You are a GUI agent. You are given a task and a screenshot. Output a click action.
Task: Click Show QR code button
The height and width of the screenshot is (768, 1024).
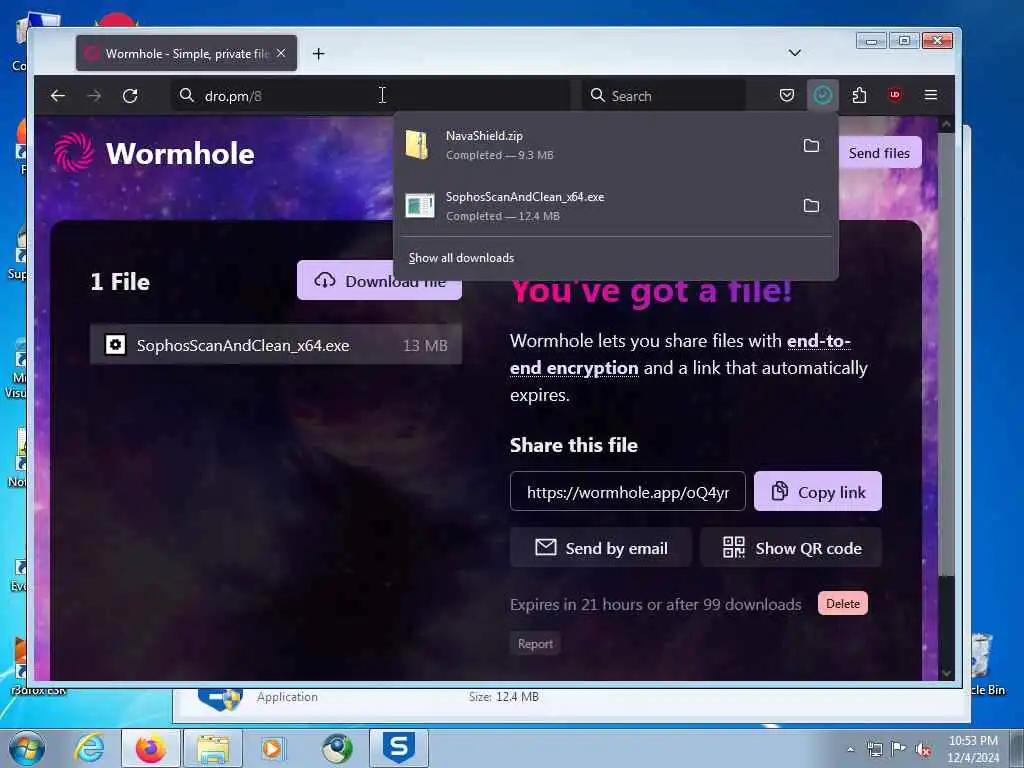point(792,548)
